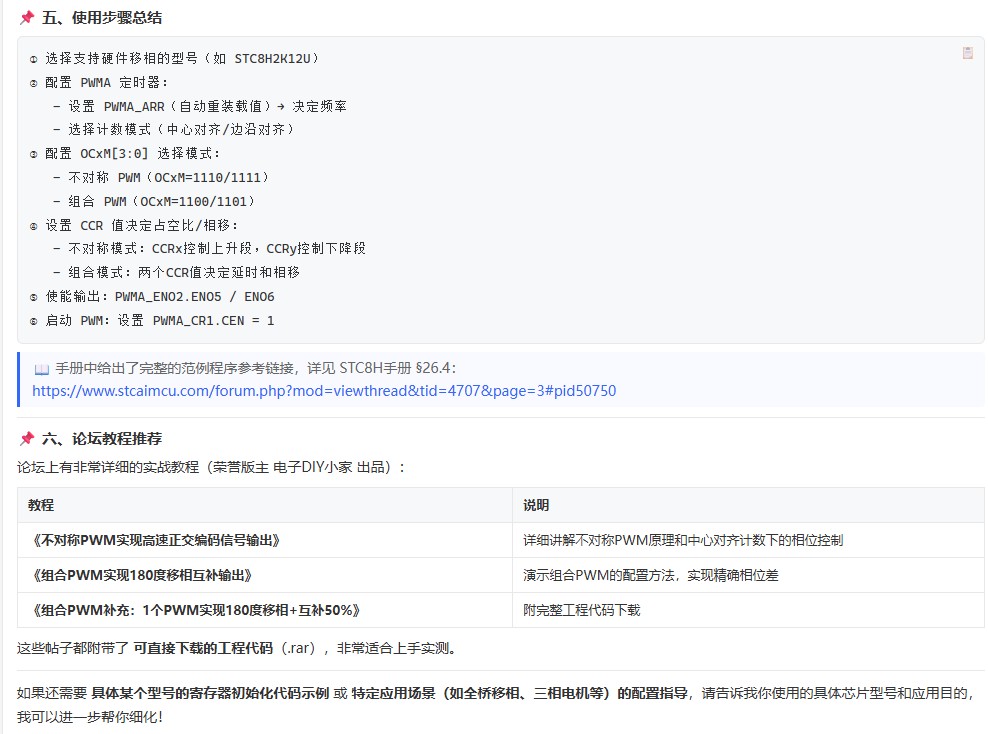The width and height of the screenshot is (988, 734).
Task: Click bold text 具体某个型号的寄存器初始化代码示例
Action: click(x=210, y=693)
